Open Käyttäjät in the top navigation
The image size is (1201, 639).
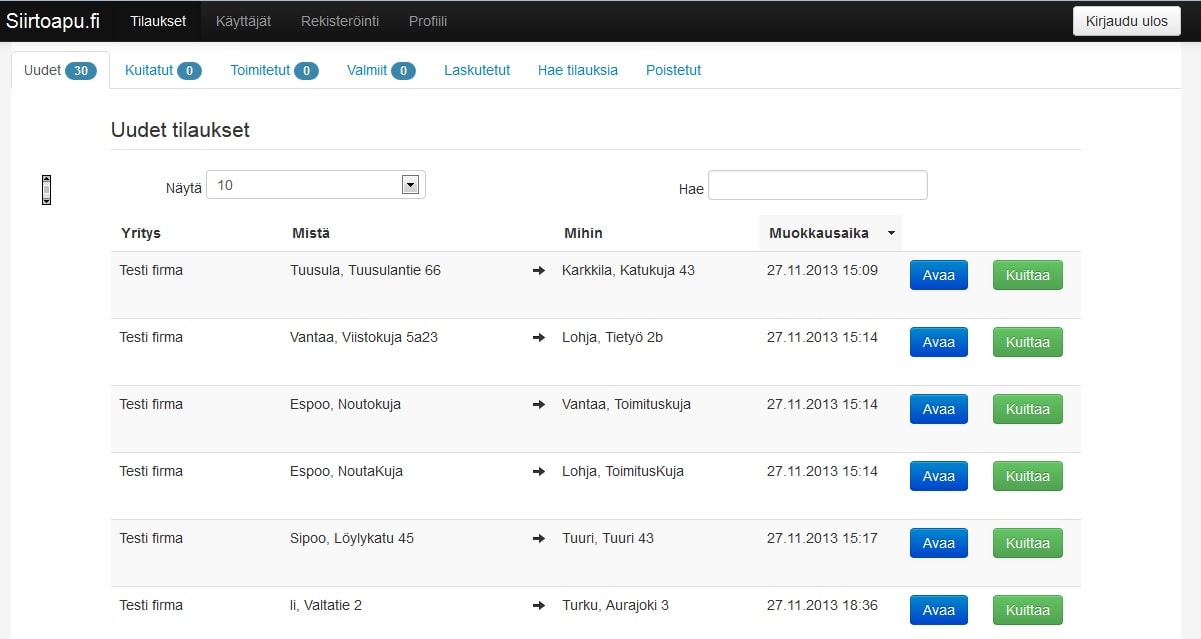point(243,21)
